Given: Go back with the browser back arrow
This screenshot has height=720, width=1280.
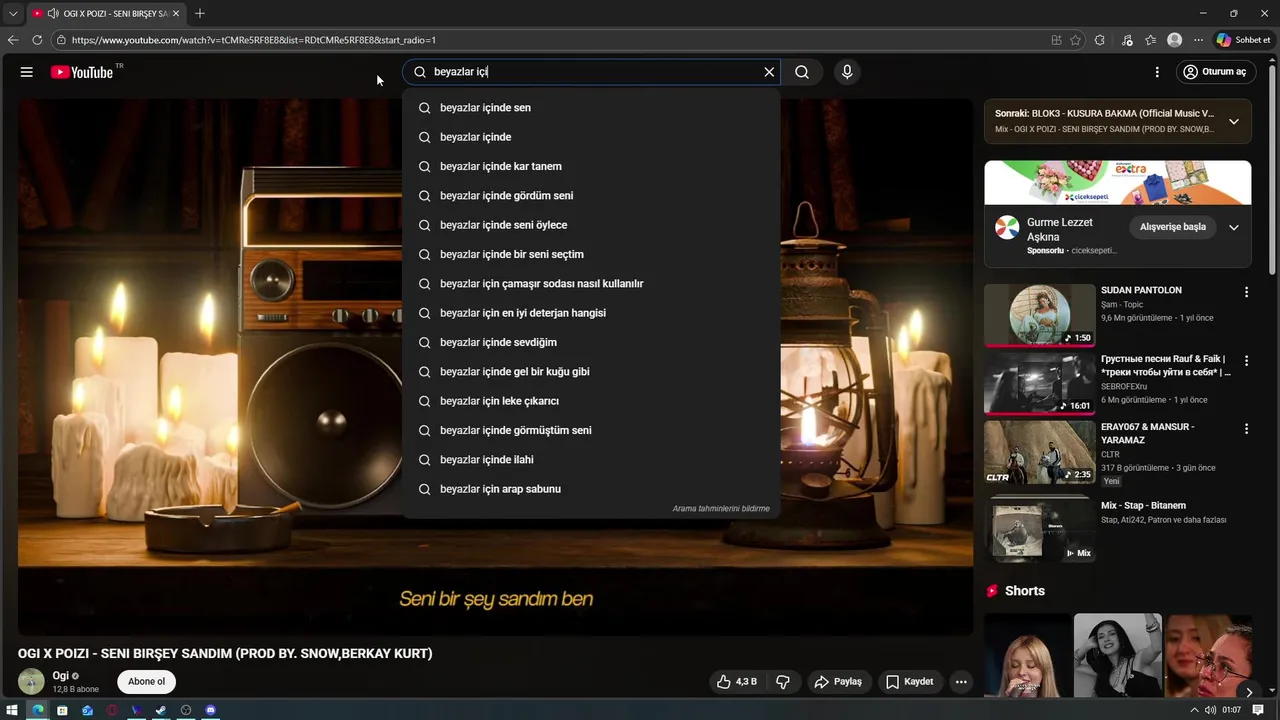Looking at the screenshot, I should tap(13, 40).
